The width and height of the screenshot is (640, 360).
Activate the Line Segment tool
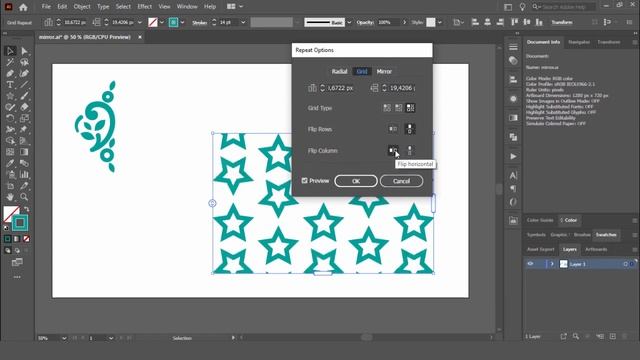pyautogui.click(x=24, y=85)
